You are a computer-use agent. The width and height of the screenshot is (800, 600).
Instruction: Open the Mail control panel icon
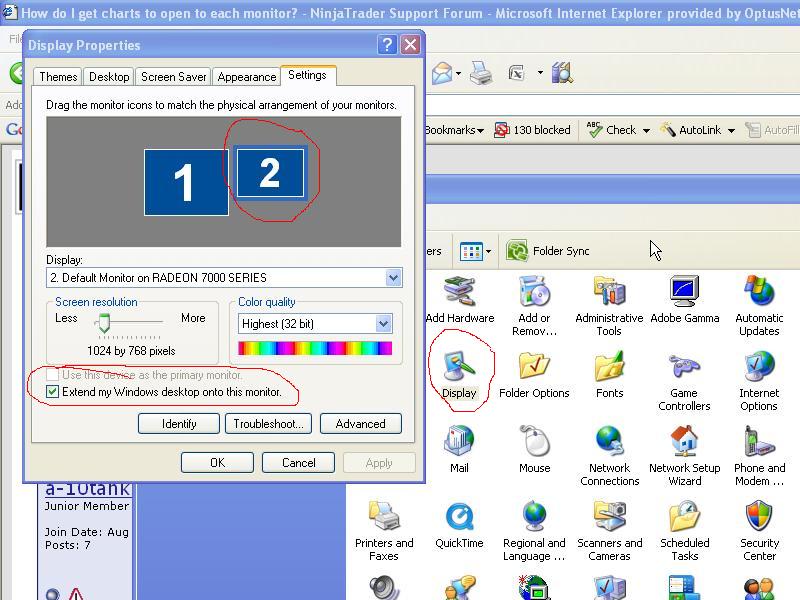point(459,449)
